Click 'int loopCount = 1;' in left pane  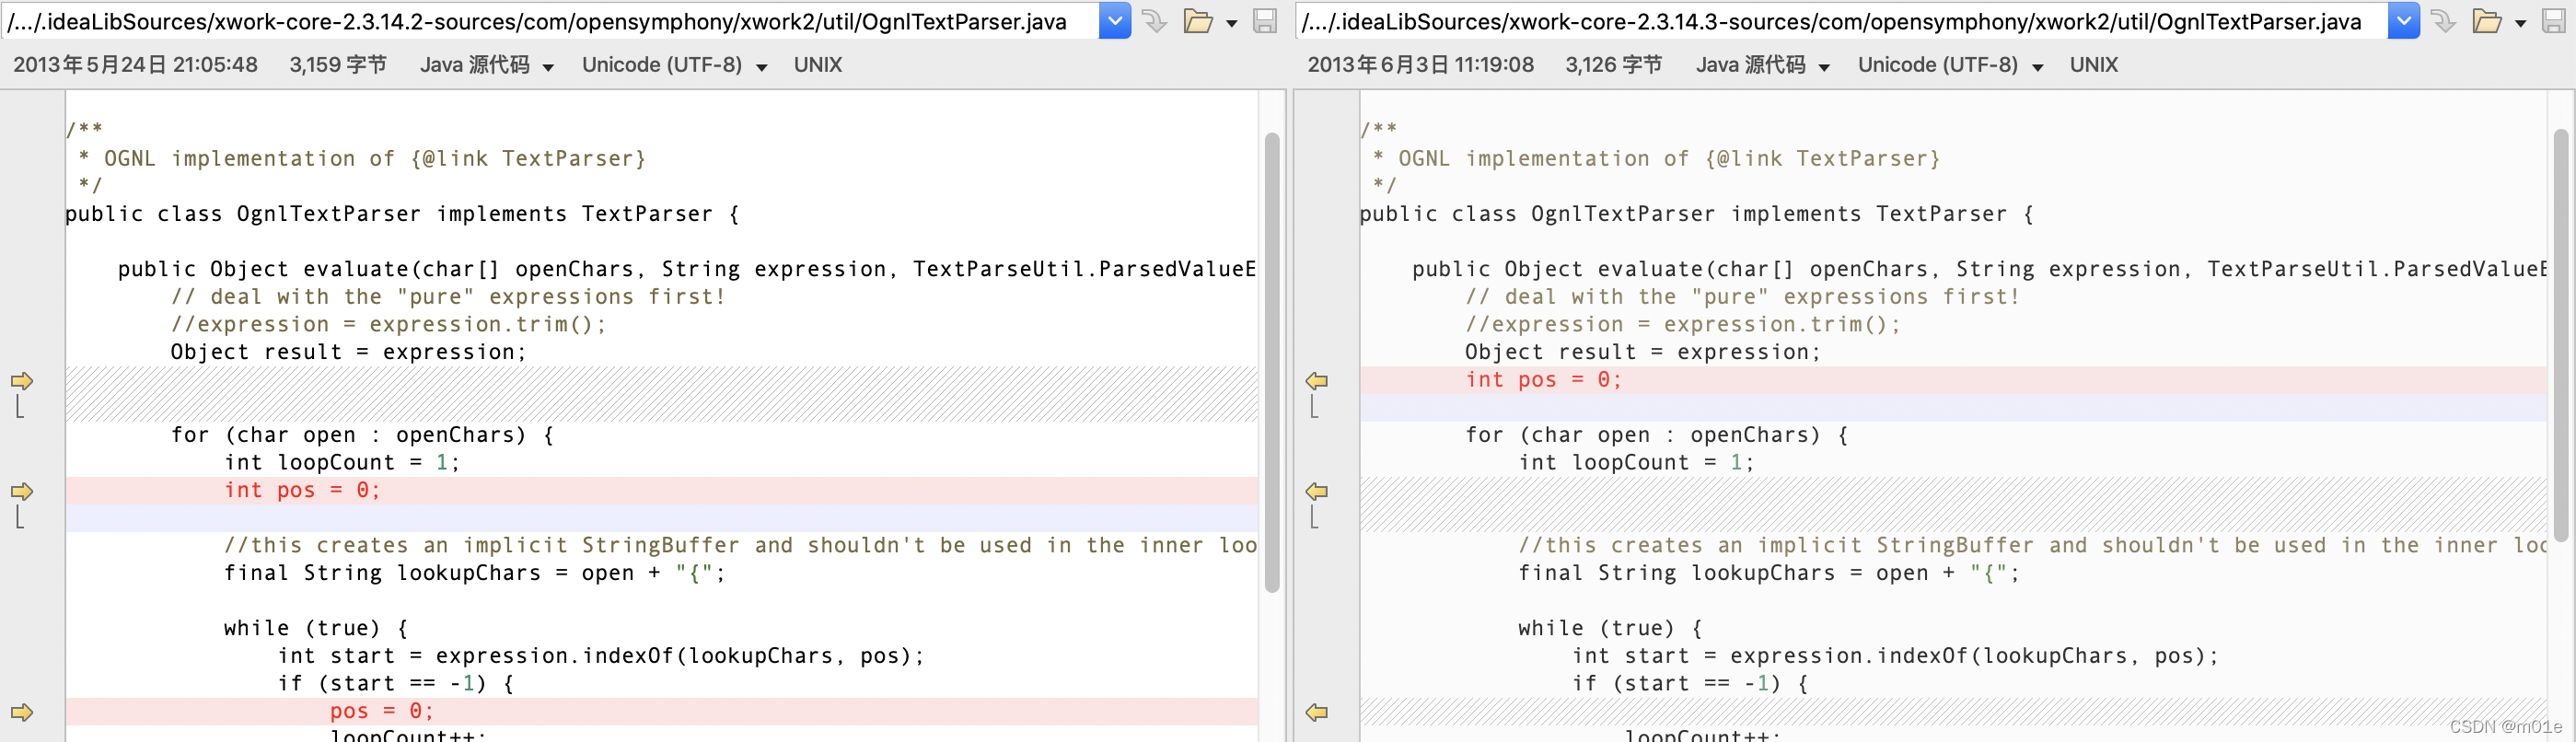342,463
